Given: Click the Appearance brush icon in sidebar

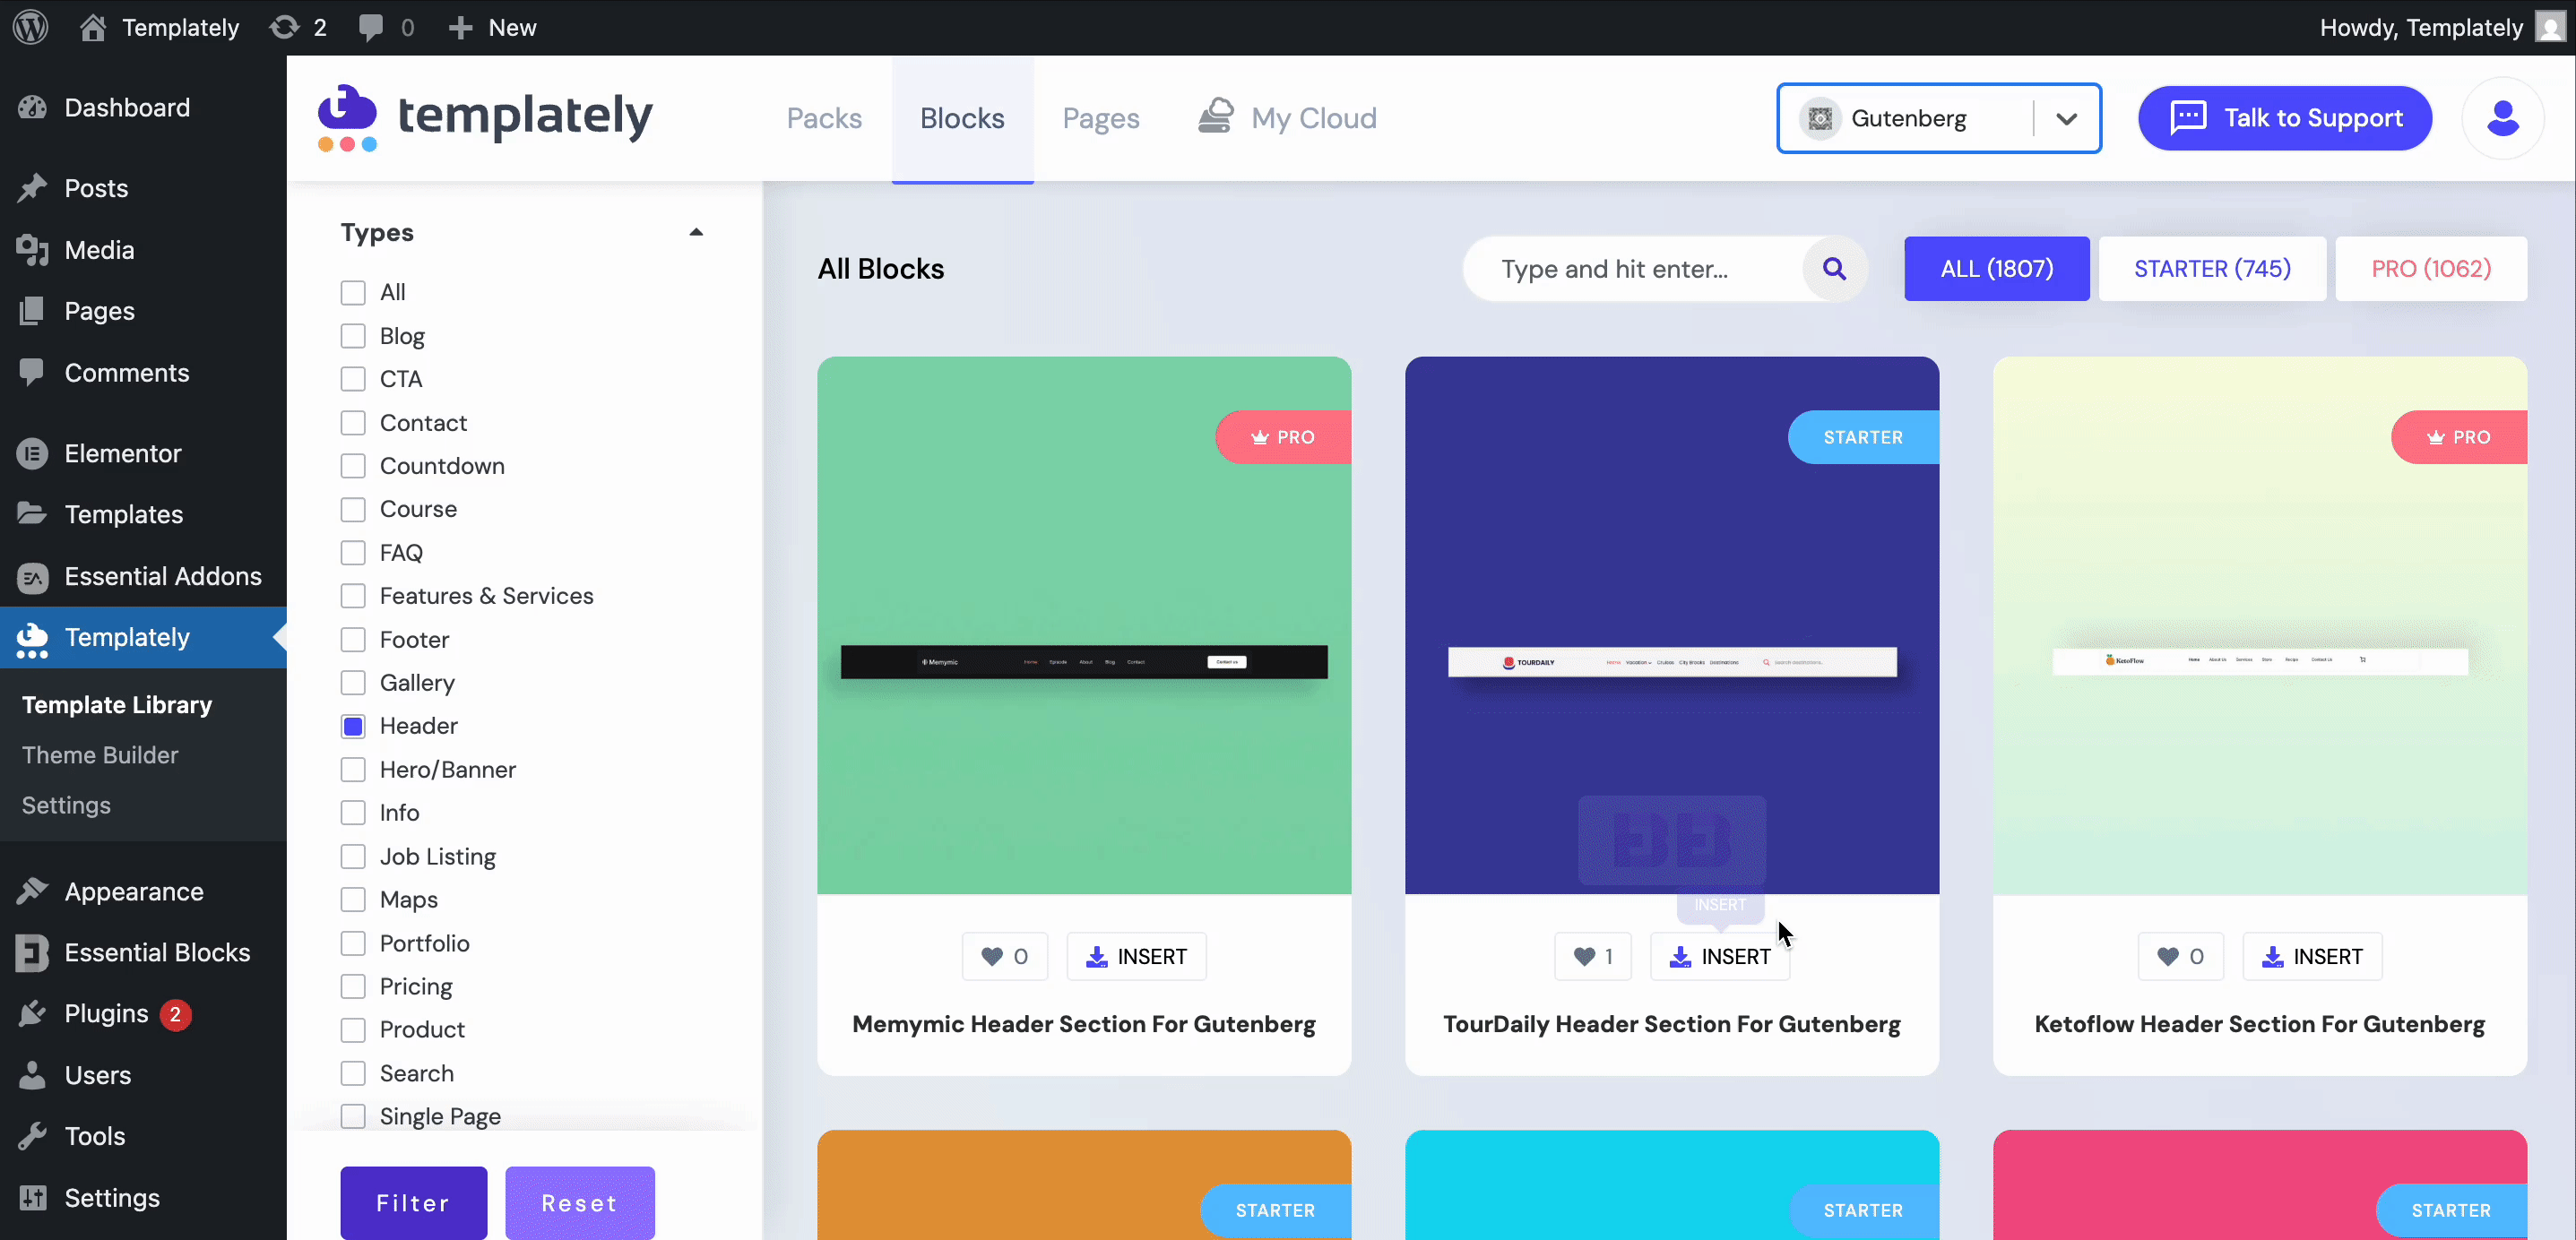Looking at the screenshot, I should tap(32, 891).
